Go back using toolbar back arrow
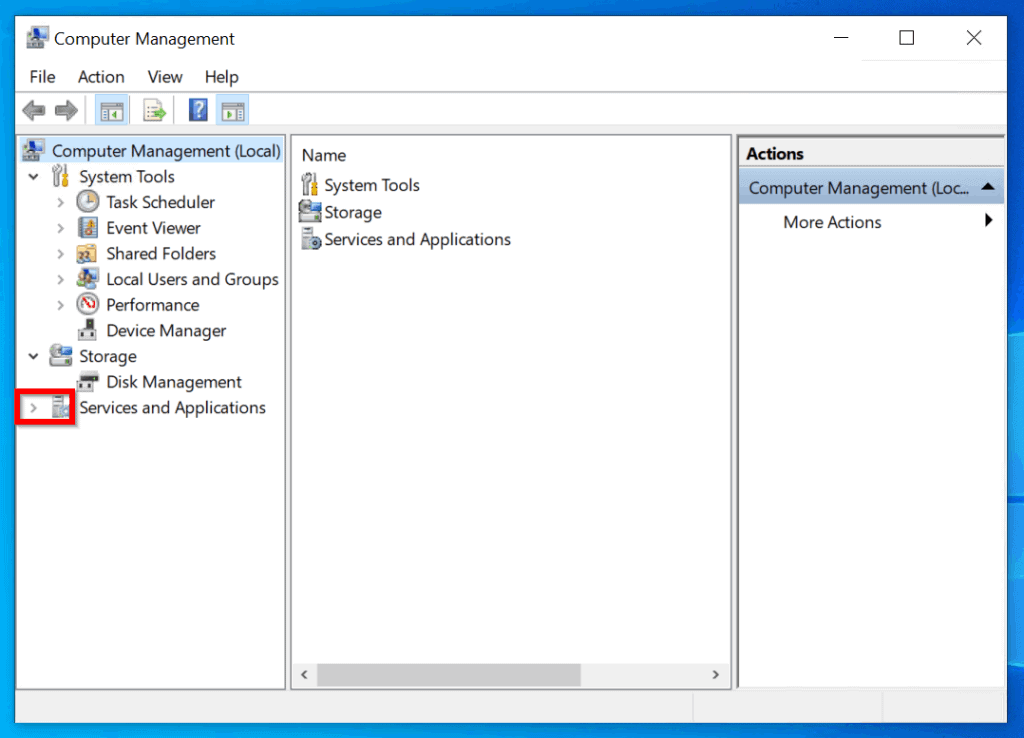This screenshot has width=1024, height=738. point(34,110)
